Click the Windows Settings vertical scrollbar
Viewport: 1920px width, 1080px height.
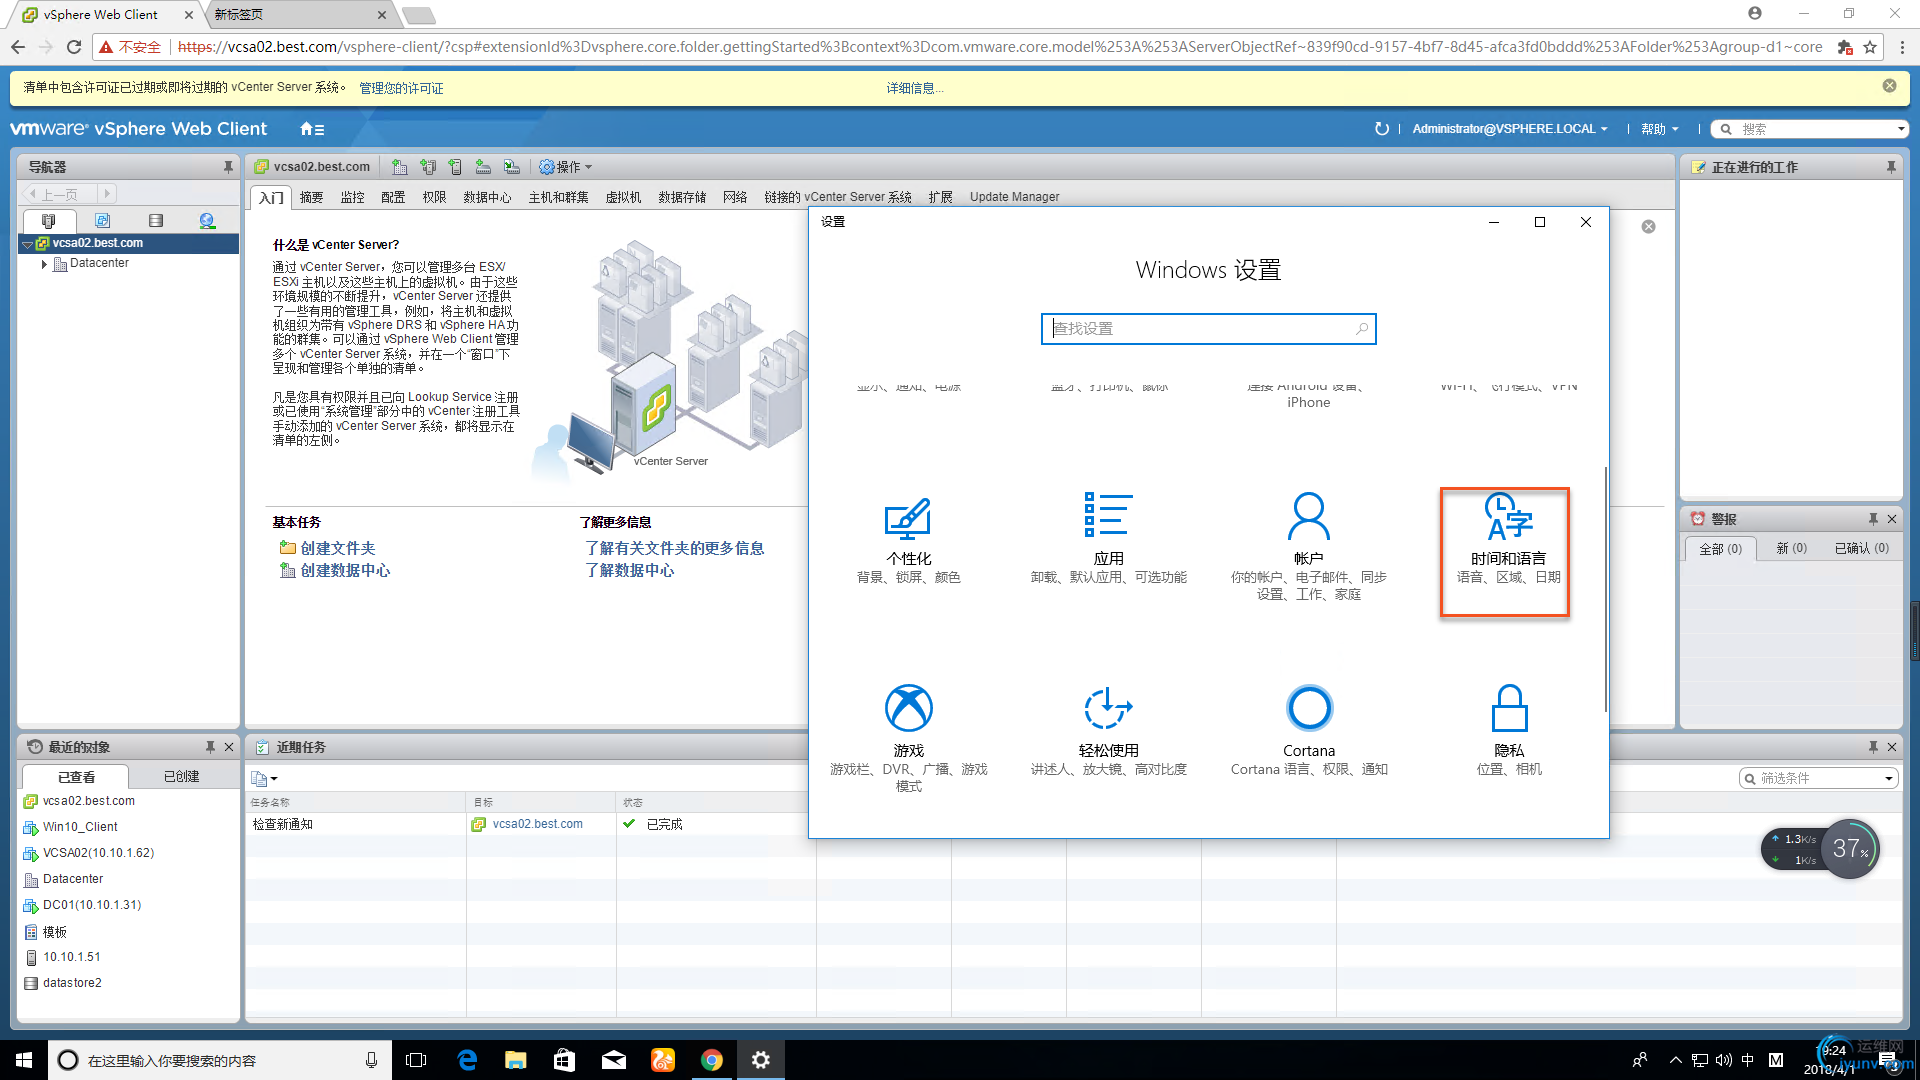pyautogui.click(x=1605, y=589)
